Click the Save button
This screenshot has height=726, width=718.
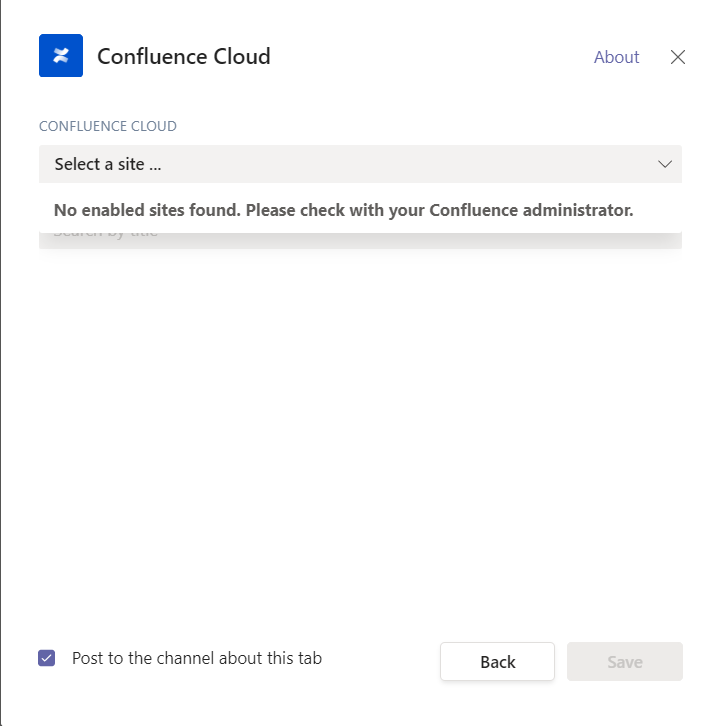[624, 662]
